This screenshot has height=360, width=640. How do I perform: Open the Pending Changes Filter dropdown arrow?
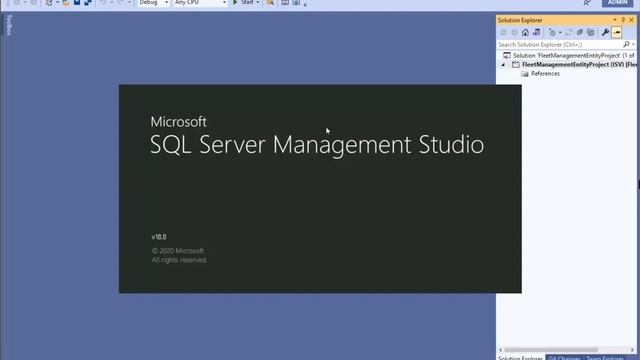pyautogui.click(x=560, y=33)
